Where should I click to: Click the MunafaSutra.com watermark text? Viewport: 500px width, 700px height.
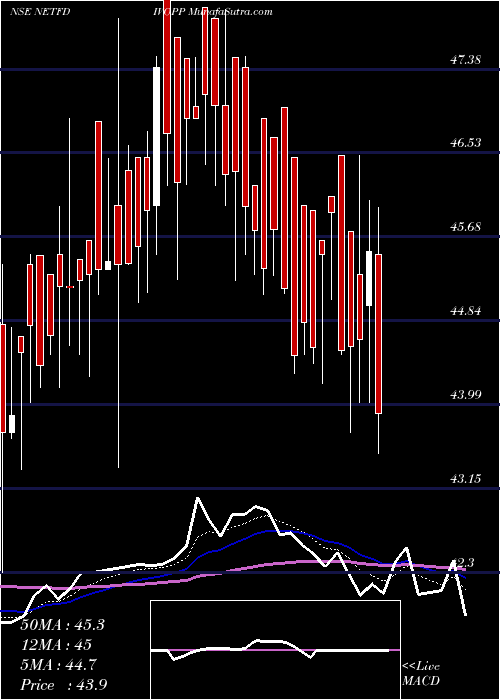click(x=230, y=12)
